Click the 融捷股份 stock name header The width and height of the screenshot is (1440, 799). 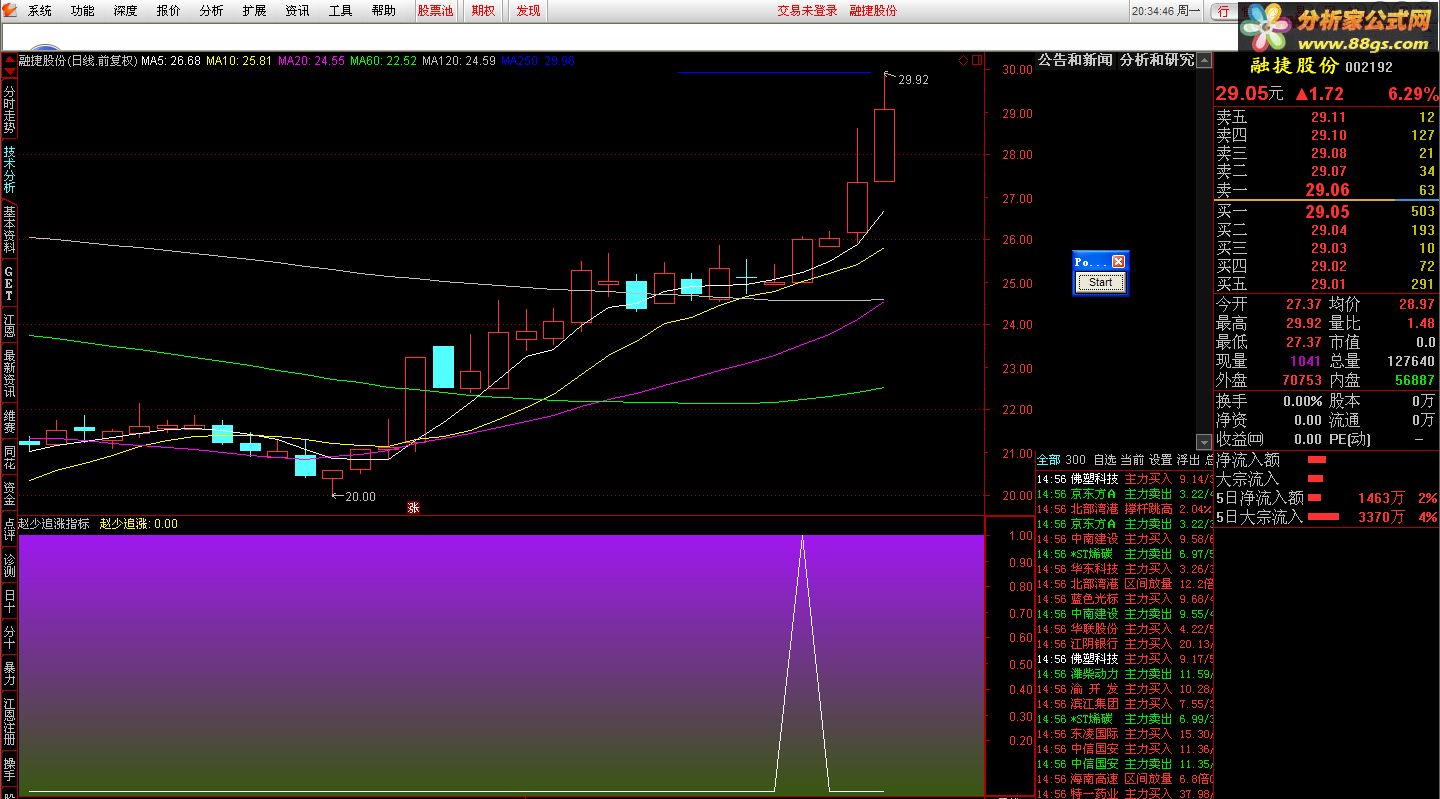(x=1295, y=66)
